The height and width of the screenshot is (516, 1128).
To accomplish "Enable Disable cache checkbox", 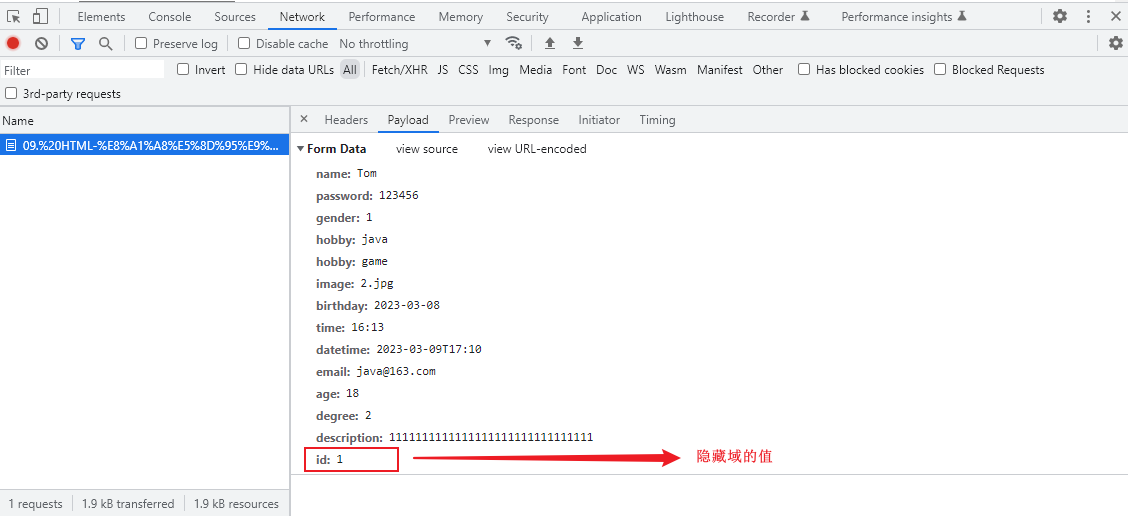I will point(244,43).
